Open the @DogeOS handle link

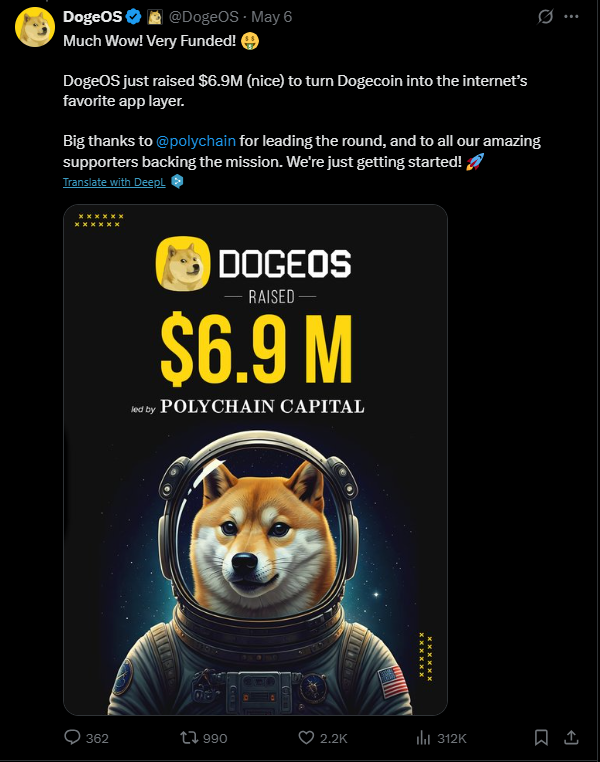[x=204, y=17]
